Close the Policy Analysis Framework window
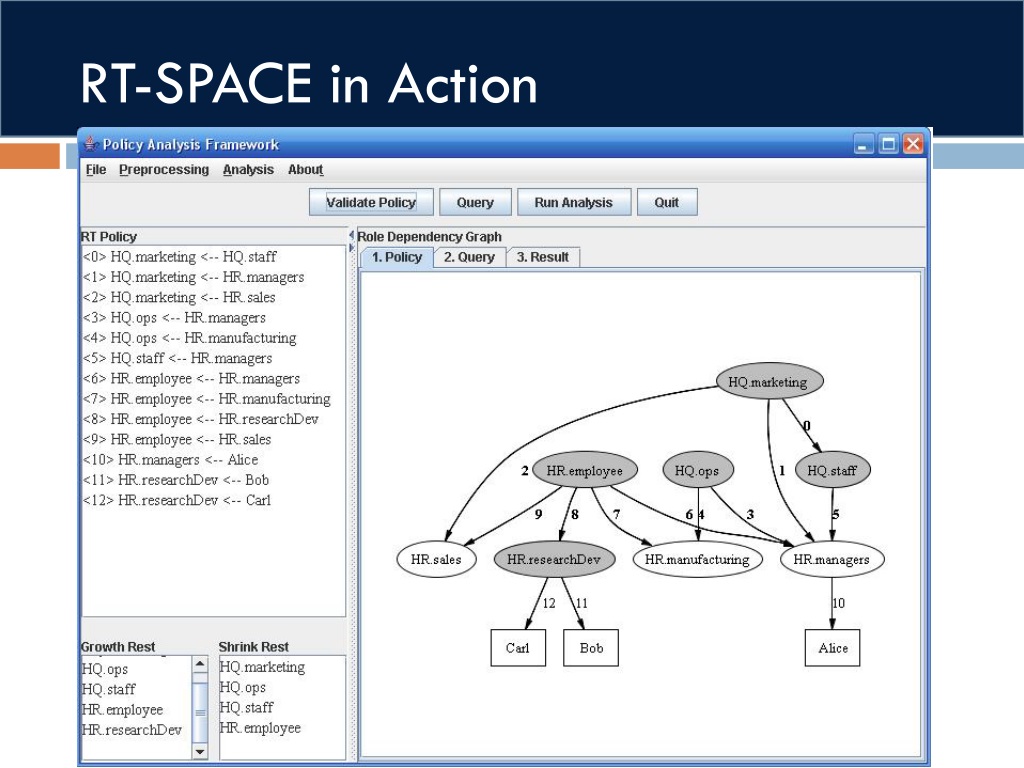Image resolution: width=1024 pixels, height=768 pixels. [912, 144]
